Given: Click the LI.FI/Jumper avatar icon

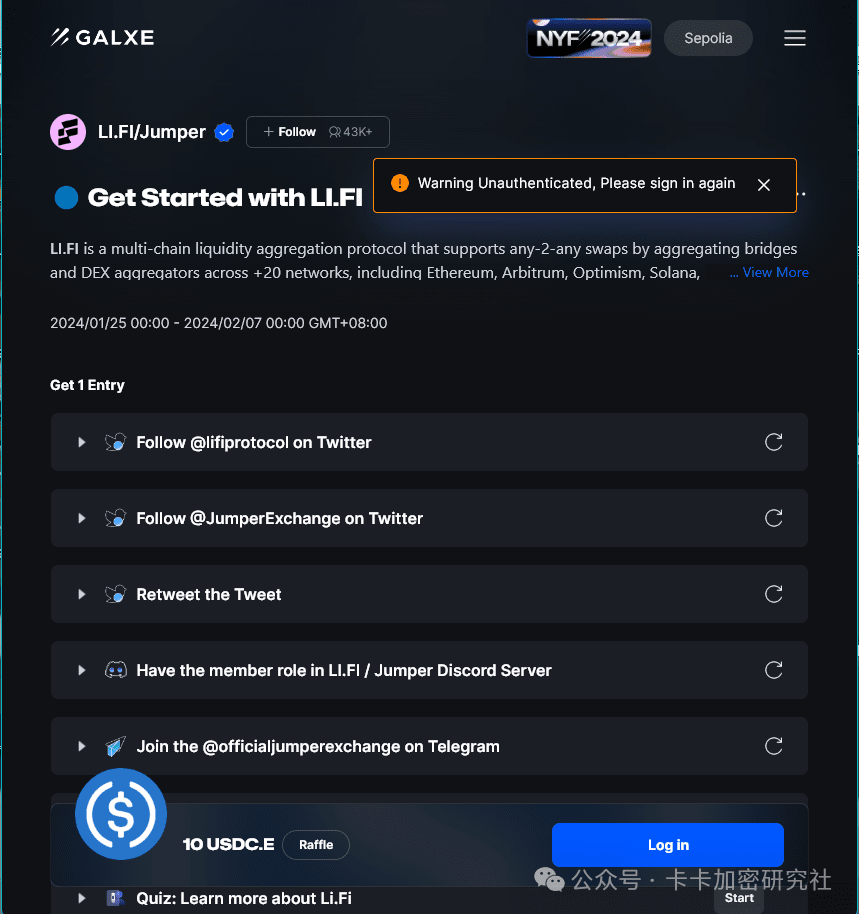Looking at the screenshot, I should point(68,132).
